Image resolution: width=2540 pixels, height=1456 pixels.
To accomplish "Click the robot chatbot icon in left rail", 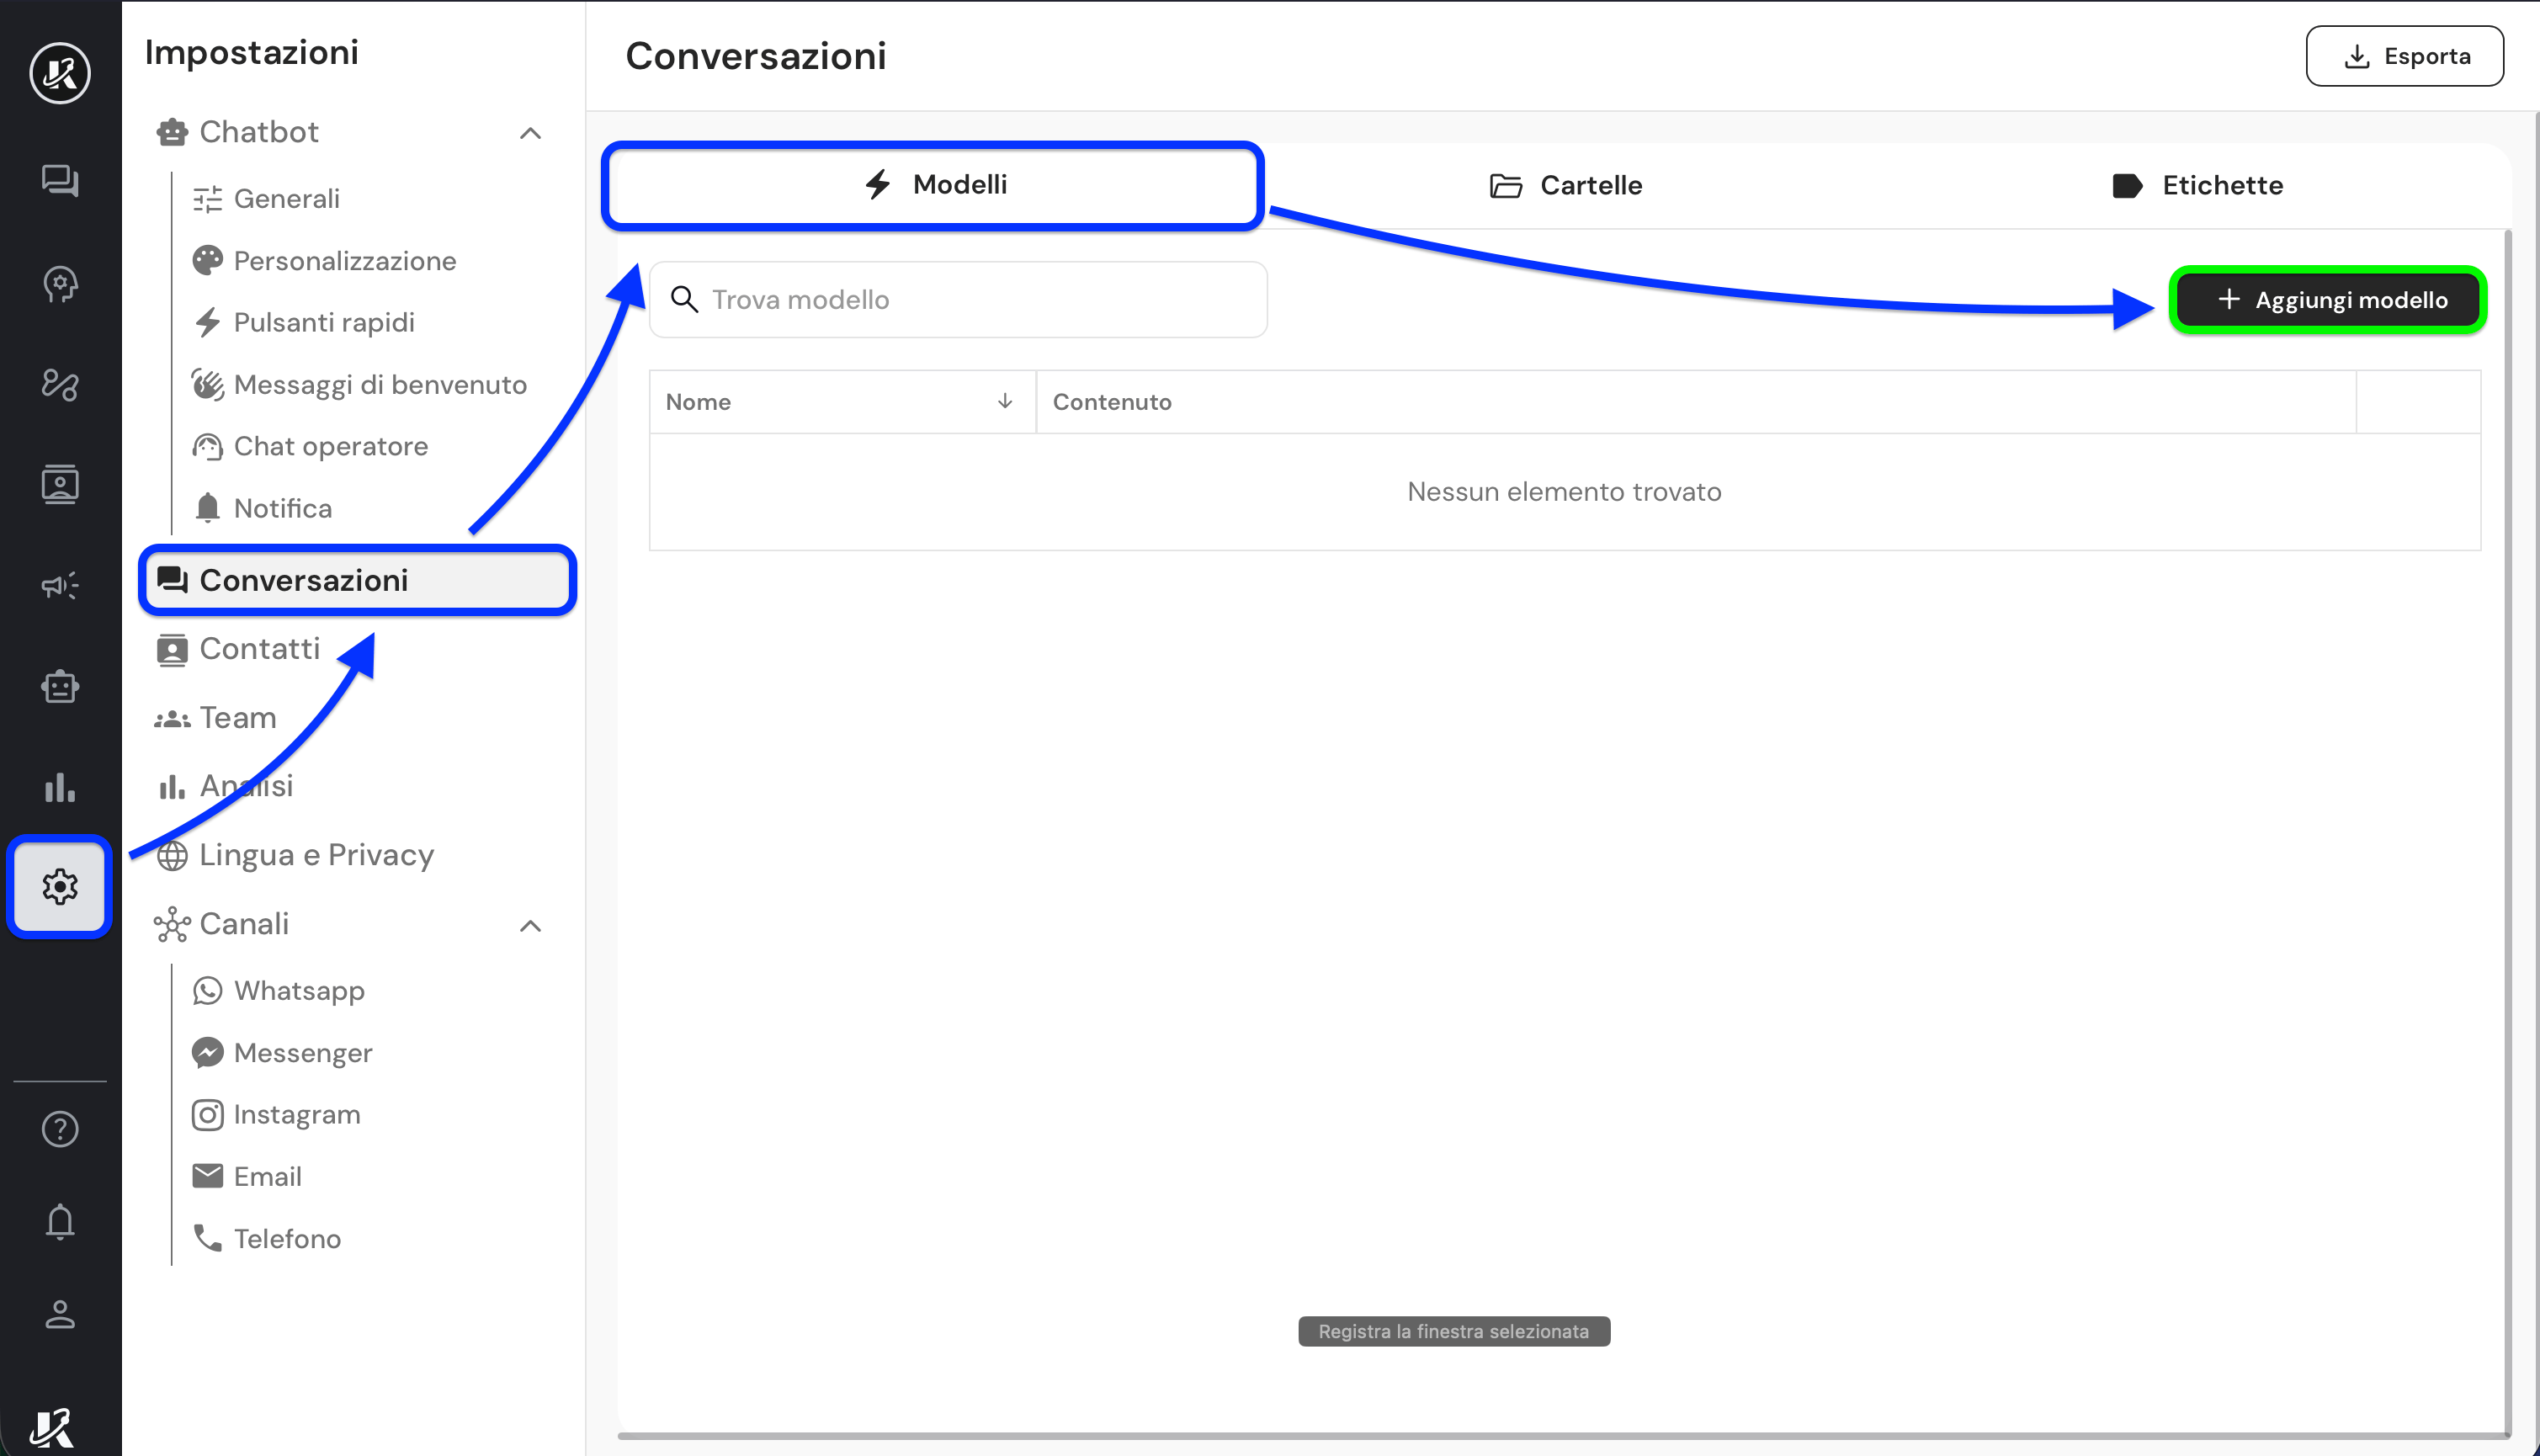I will (60, 686).
